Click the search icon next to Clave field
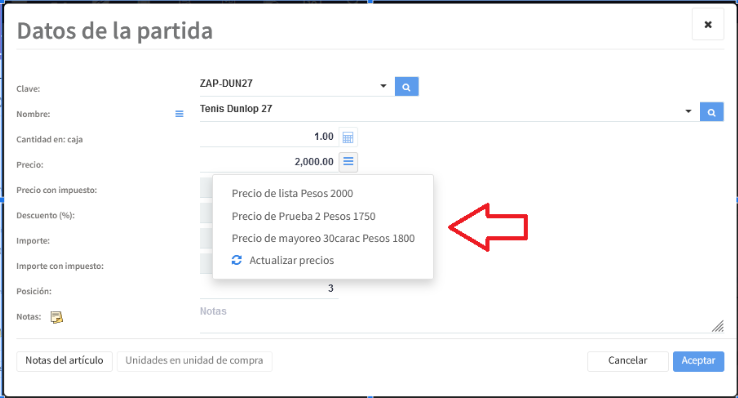The width and height of the screenshot is (738, 398). point(407,87)
